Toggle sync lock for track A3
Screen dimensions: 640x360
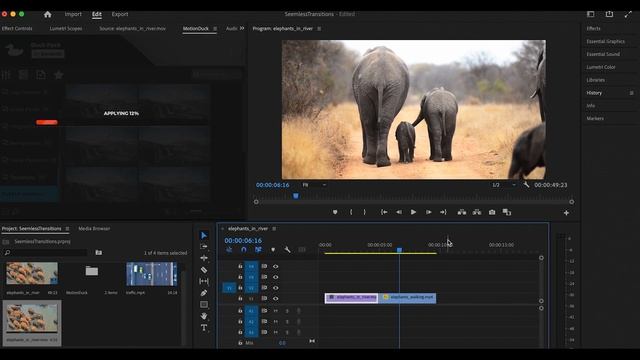pos(264,332)
